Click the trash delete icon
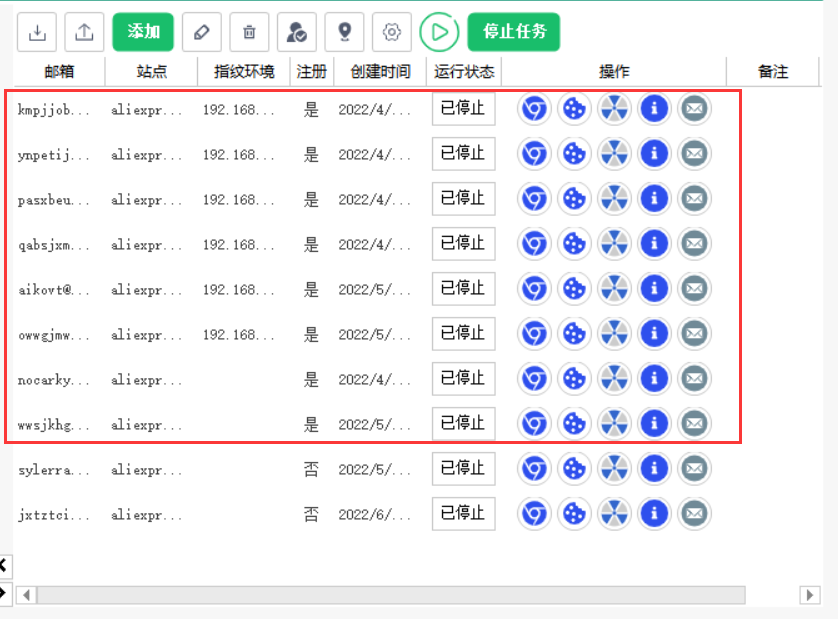Viewport: 838px width, 619px height. point(249,32)
